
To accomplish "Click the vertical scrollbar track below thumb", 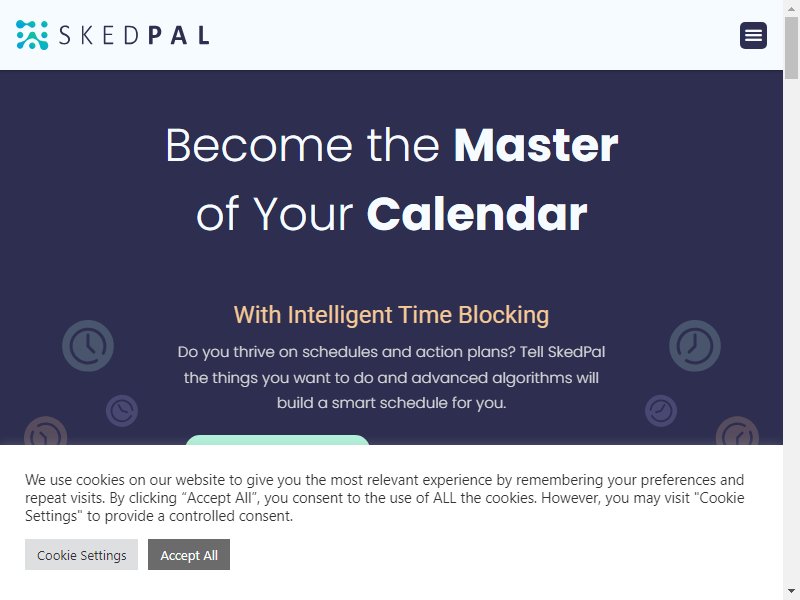I will 791,332.
